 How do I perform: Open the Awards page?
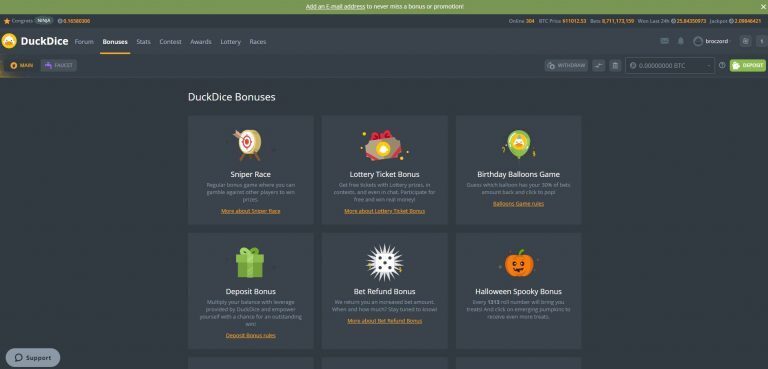coord(201,42)
